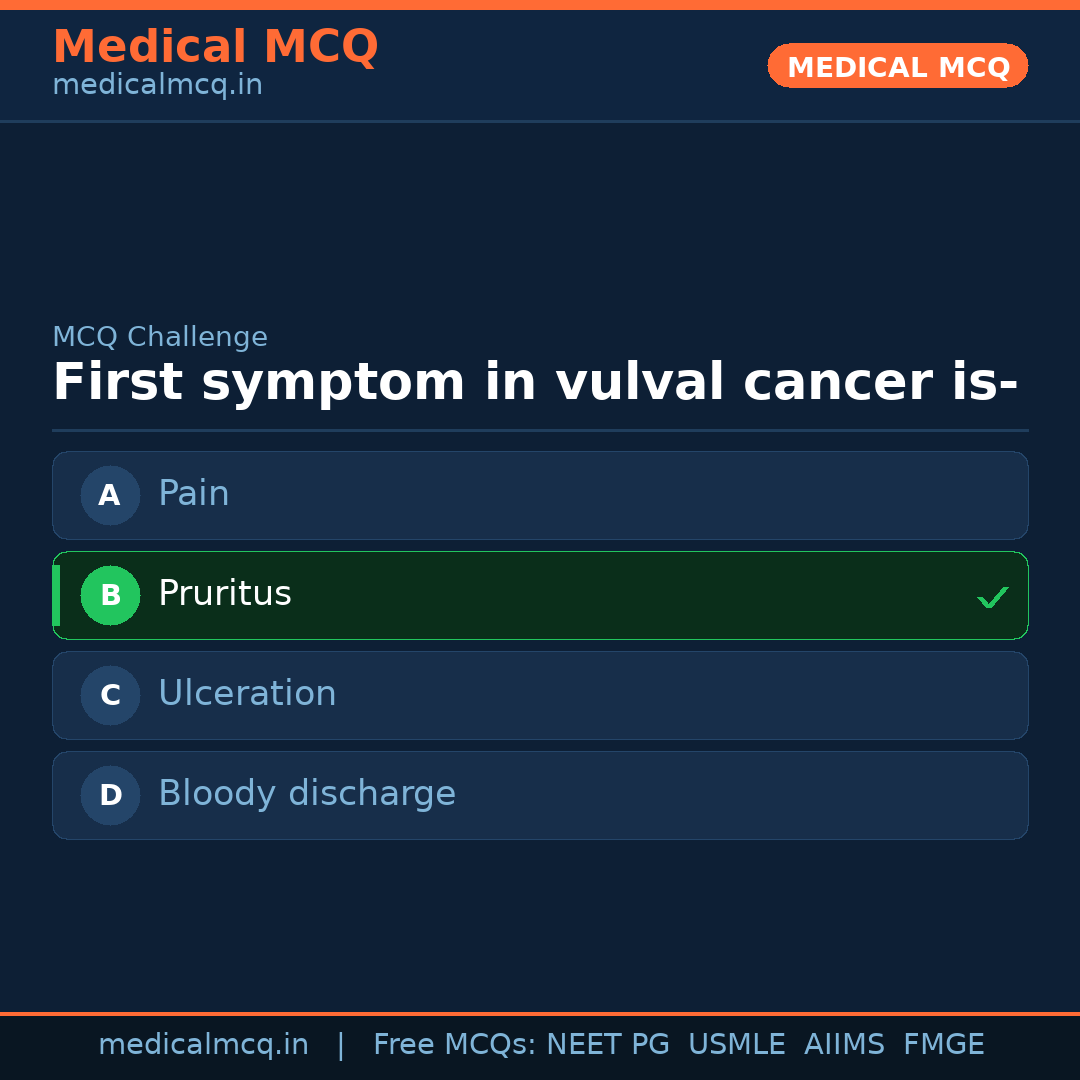Select the Bloody discharge answer option

click(x=540, y=794)
